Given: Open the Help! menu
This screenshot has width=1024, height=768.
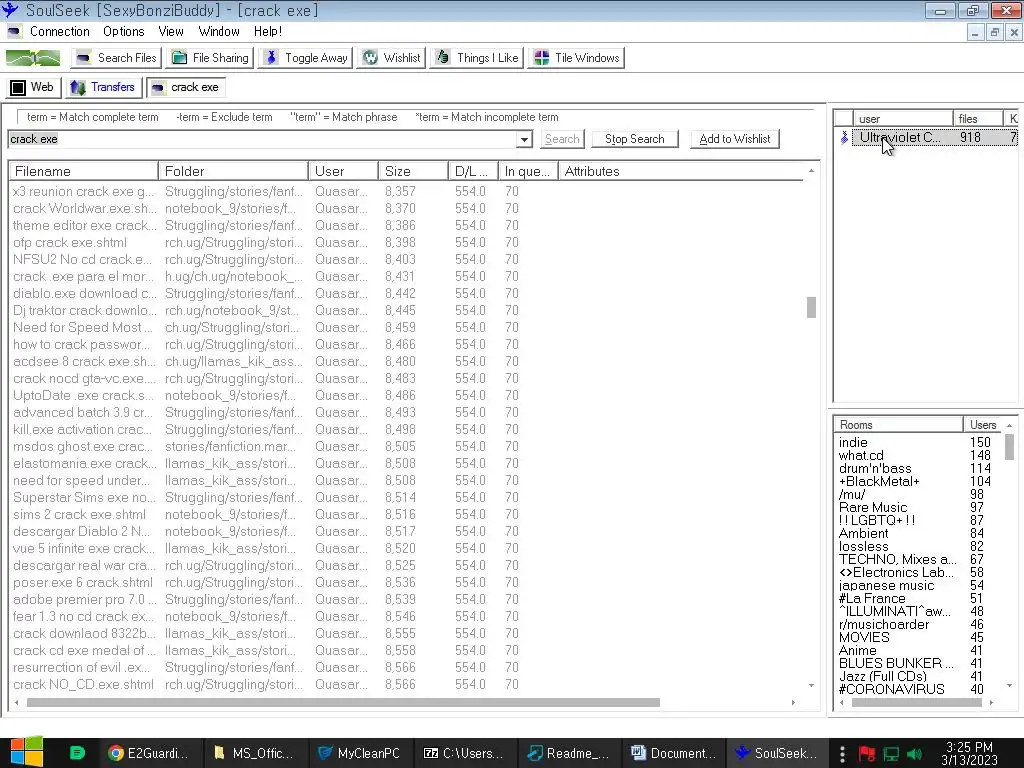Looking at the screenshot, I should [268, 31].
